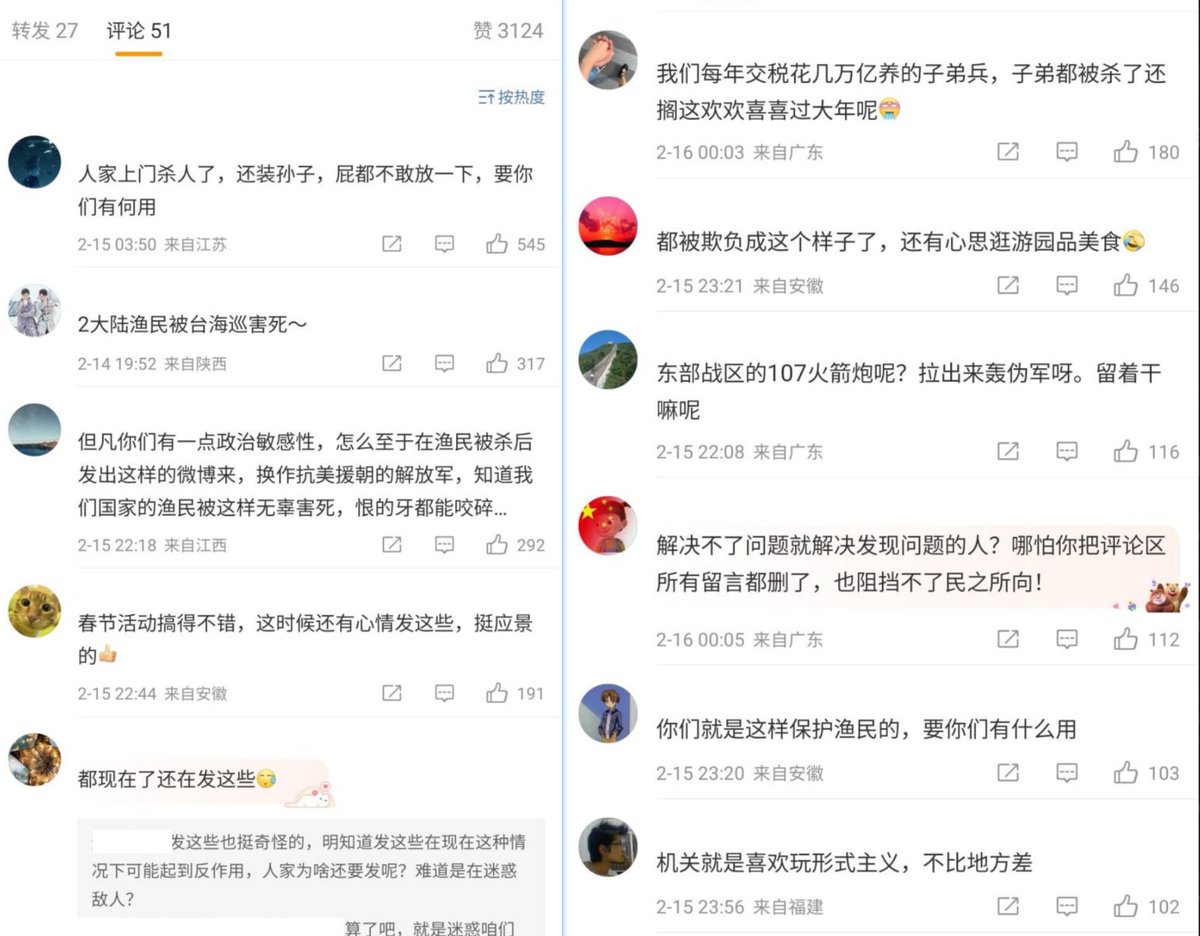
Task: Like the comment with 112 likes
Action: (x=1126, y=639)
